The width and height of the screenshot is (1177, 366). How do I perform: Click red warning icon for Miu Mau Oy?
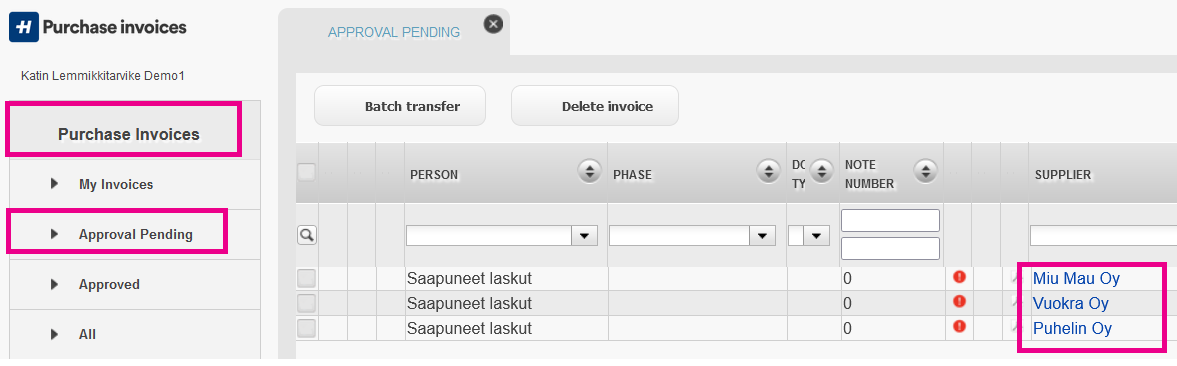pyautogui.click(x=959, y=277)
